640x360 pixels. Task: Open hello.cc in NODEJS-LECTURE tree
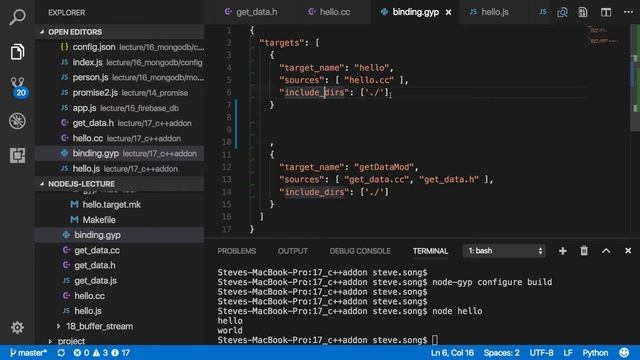[120, 296]
